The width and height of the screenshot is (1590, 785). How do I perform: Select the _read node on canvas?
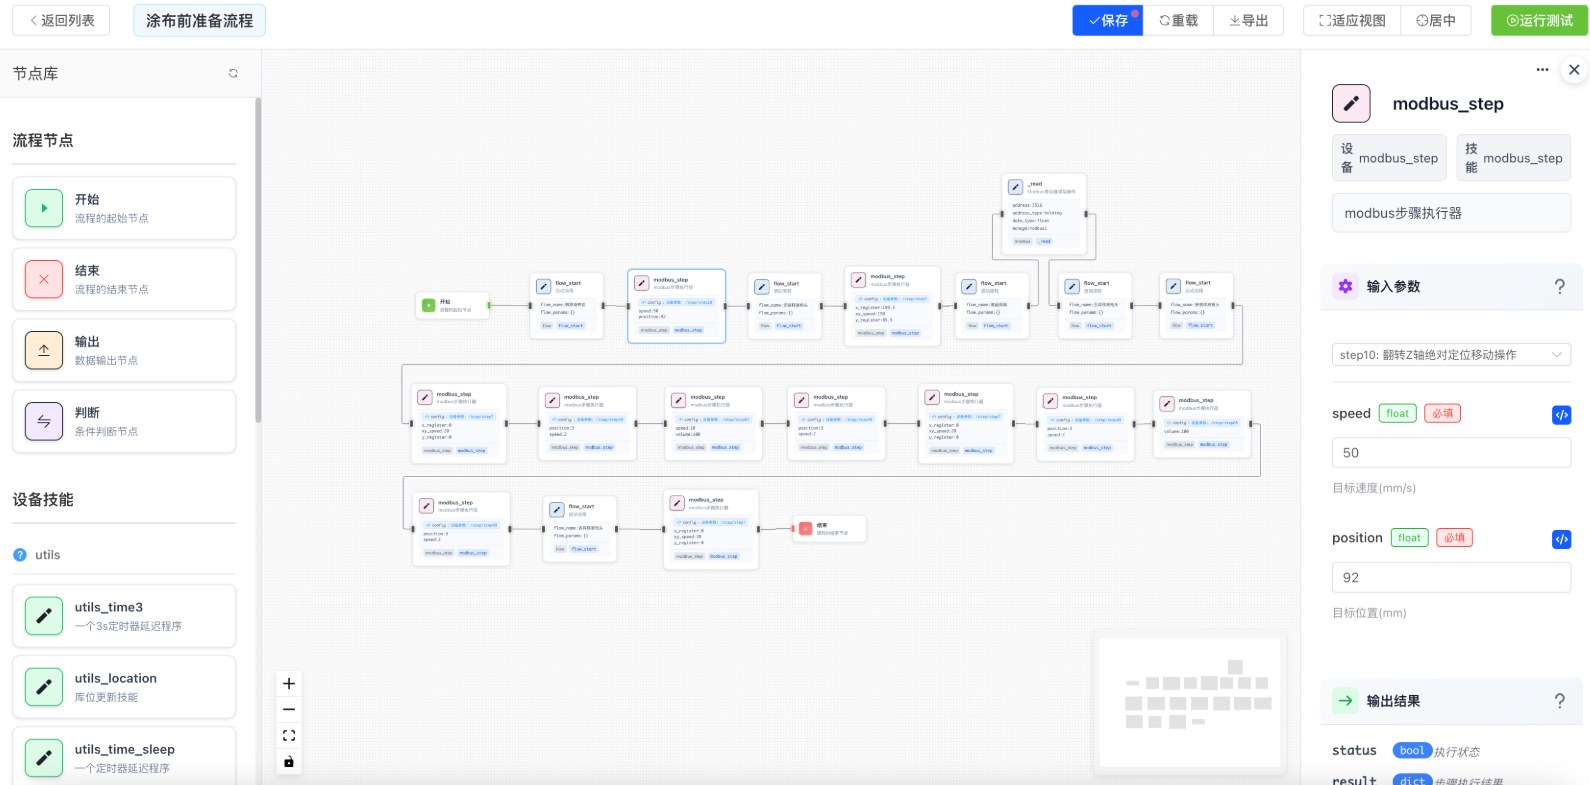coord(1044,213)
